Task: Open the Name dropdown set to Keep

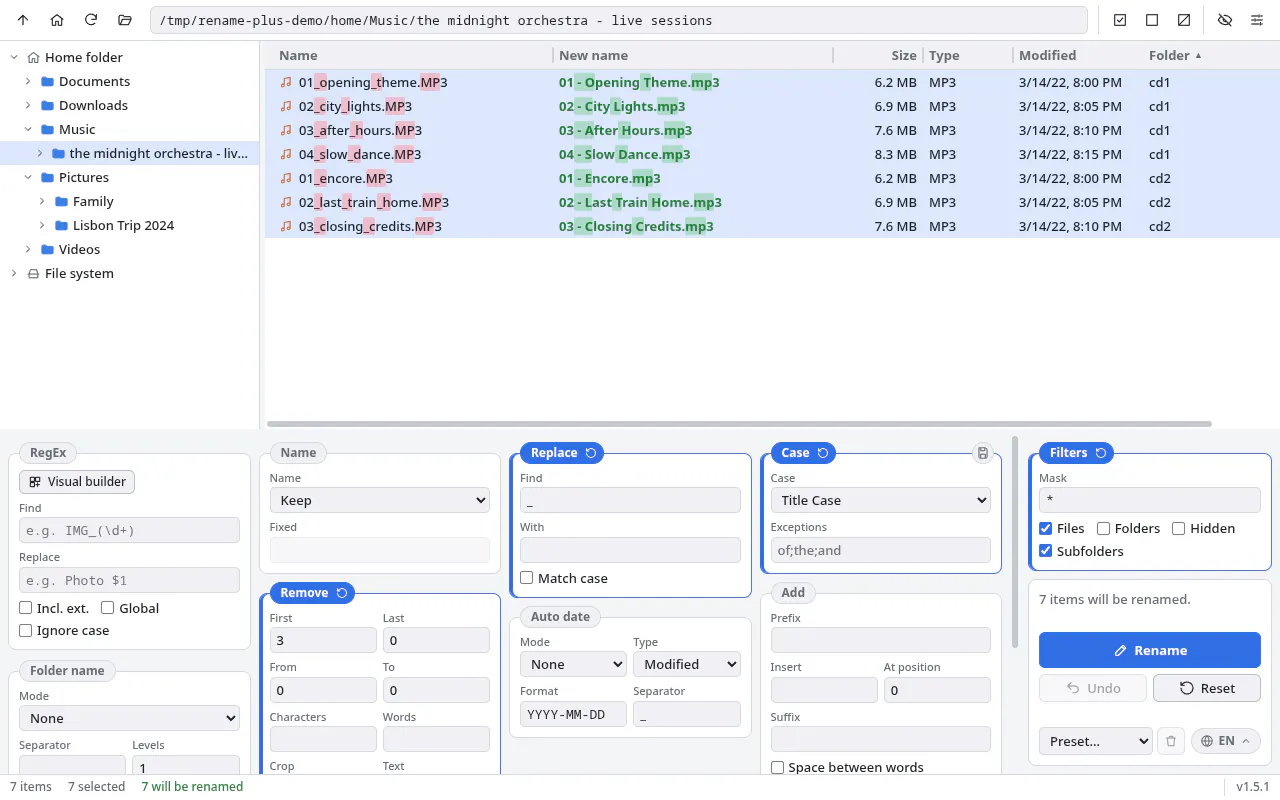Action: (380, 500)
